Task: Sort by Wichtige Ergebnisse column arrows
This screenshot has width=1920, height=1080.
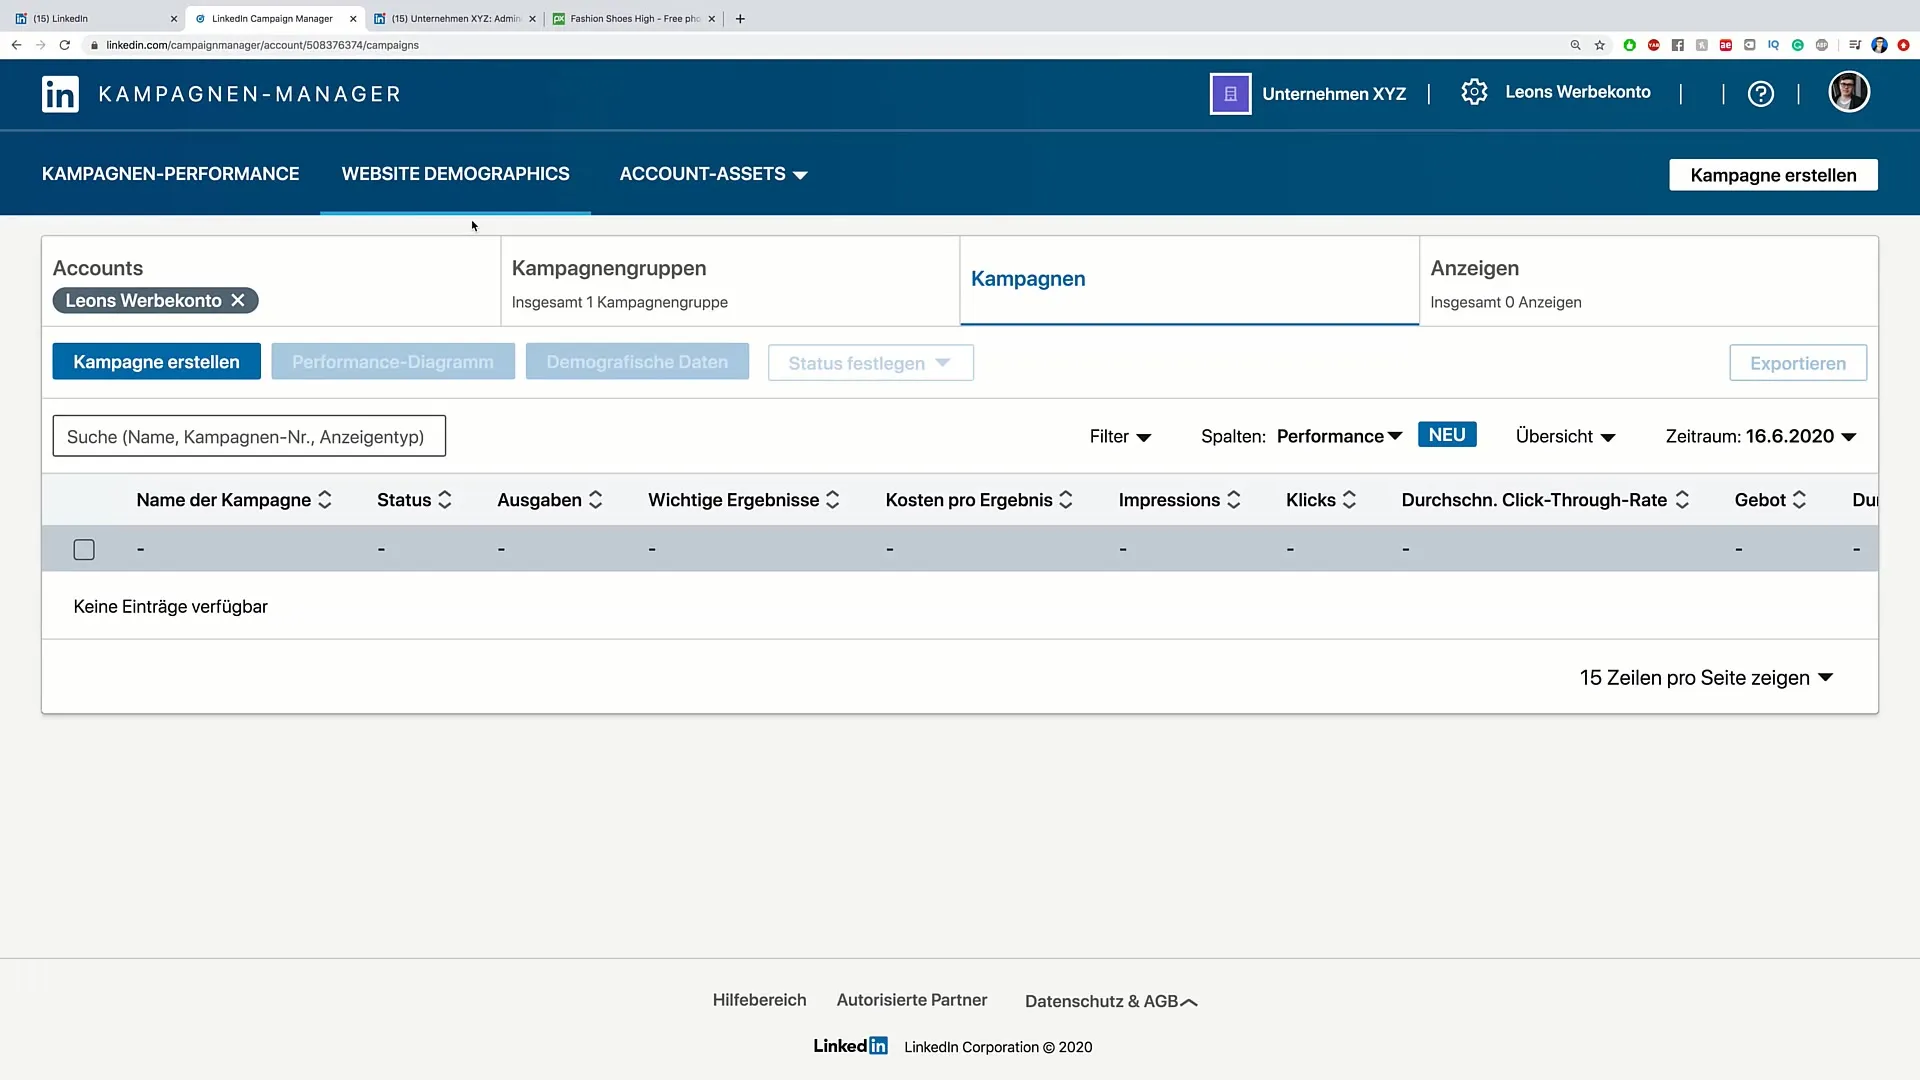Action: [x=832, y=500]
